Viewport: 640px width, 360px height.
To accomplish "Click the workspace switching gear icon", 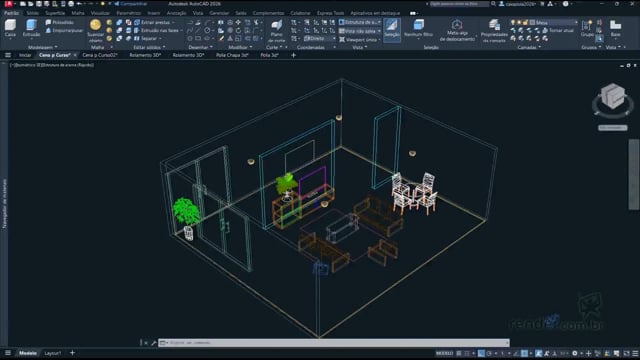I will pyautogui.click(x=575, y=353).
